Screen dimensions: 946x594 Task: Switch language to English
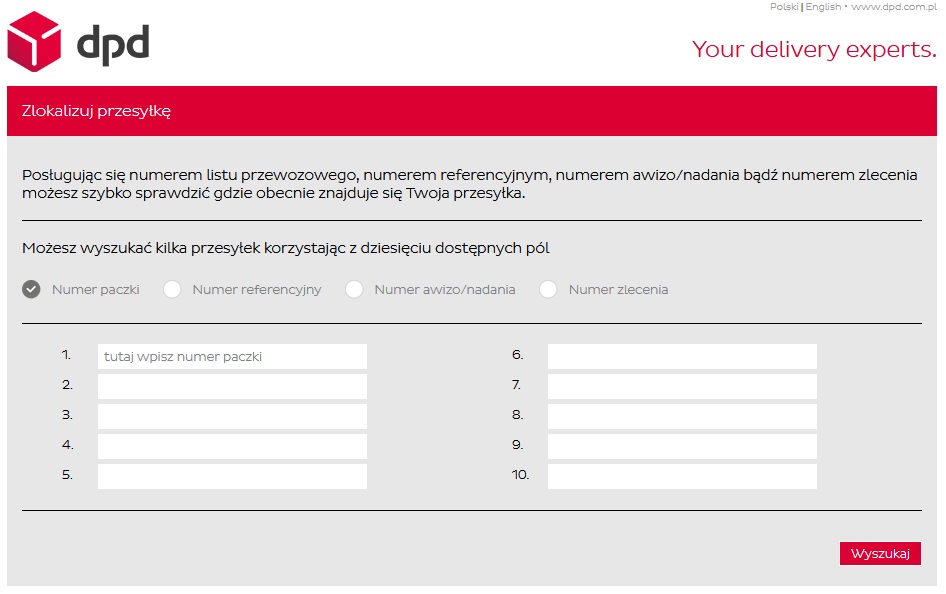tap(822, 7)
